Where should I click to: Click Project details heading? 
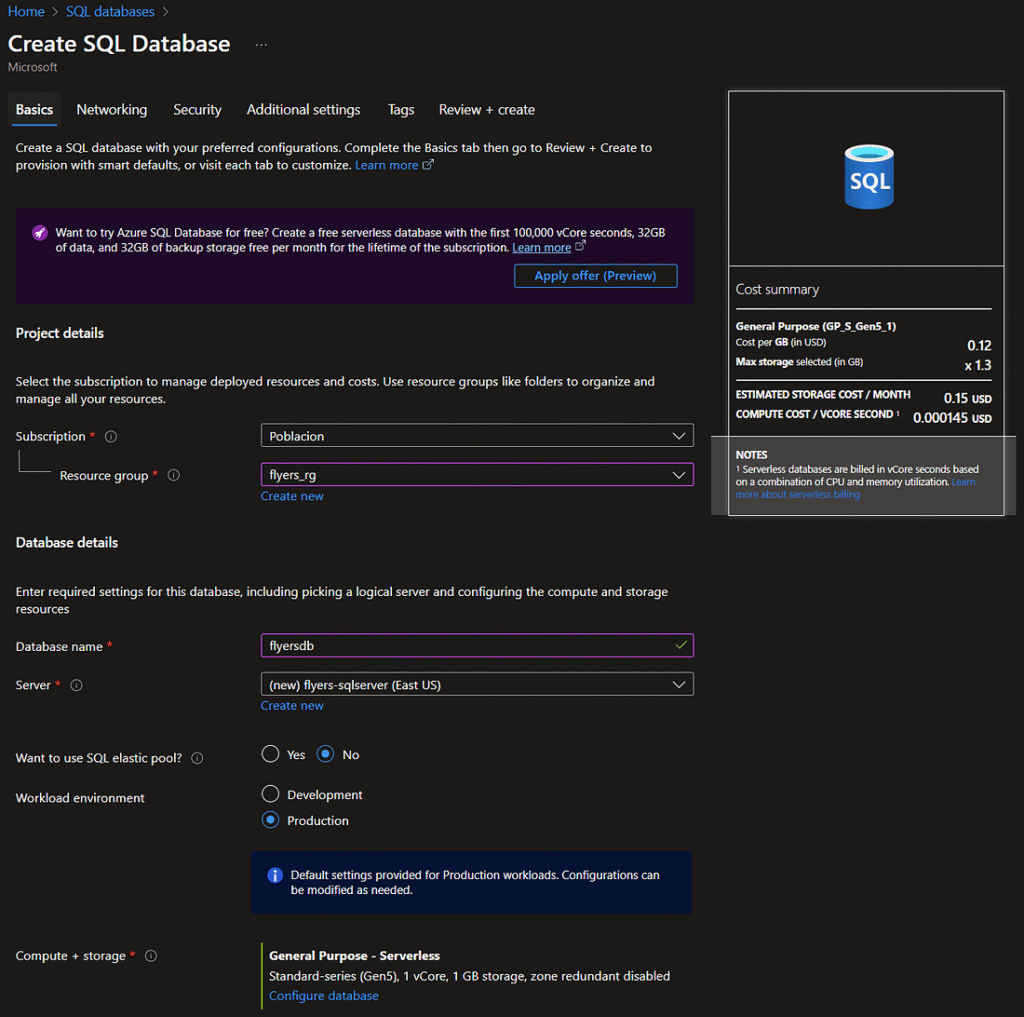click(60, 333)
